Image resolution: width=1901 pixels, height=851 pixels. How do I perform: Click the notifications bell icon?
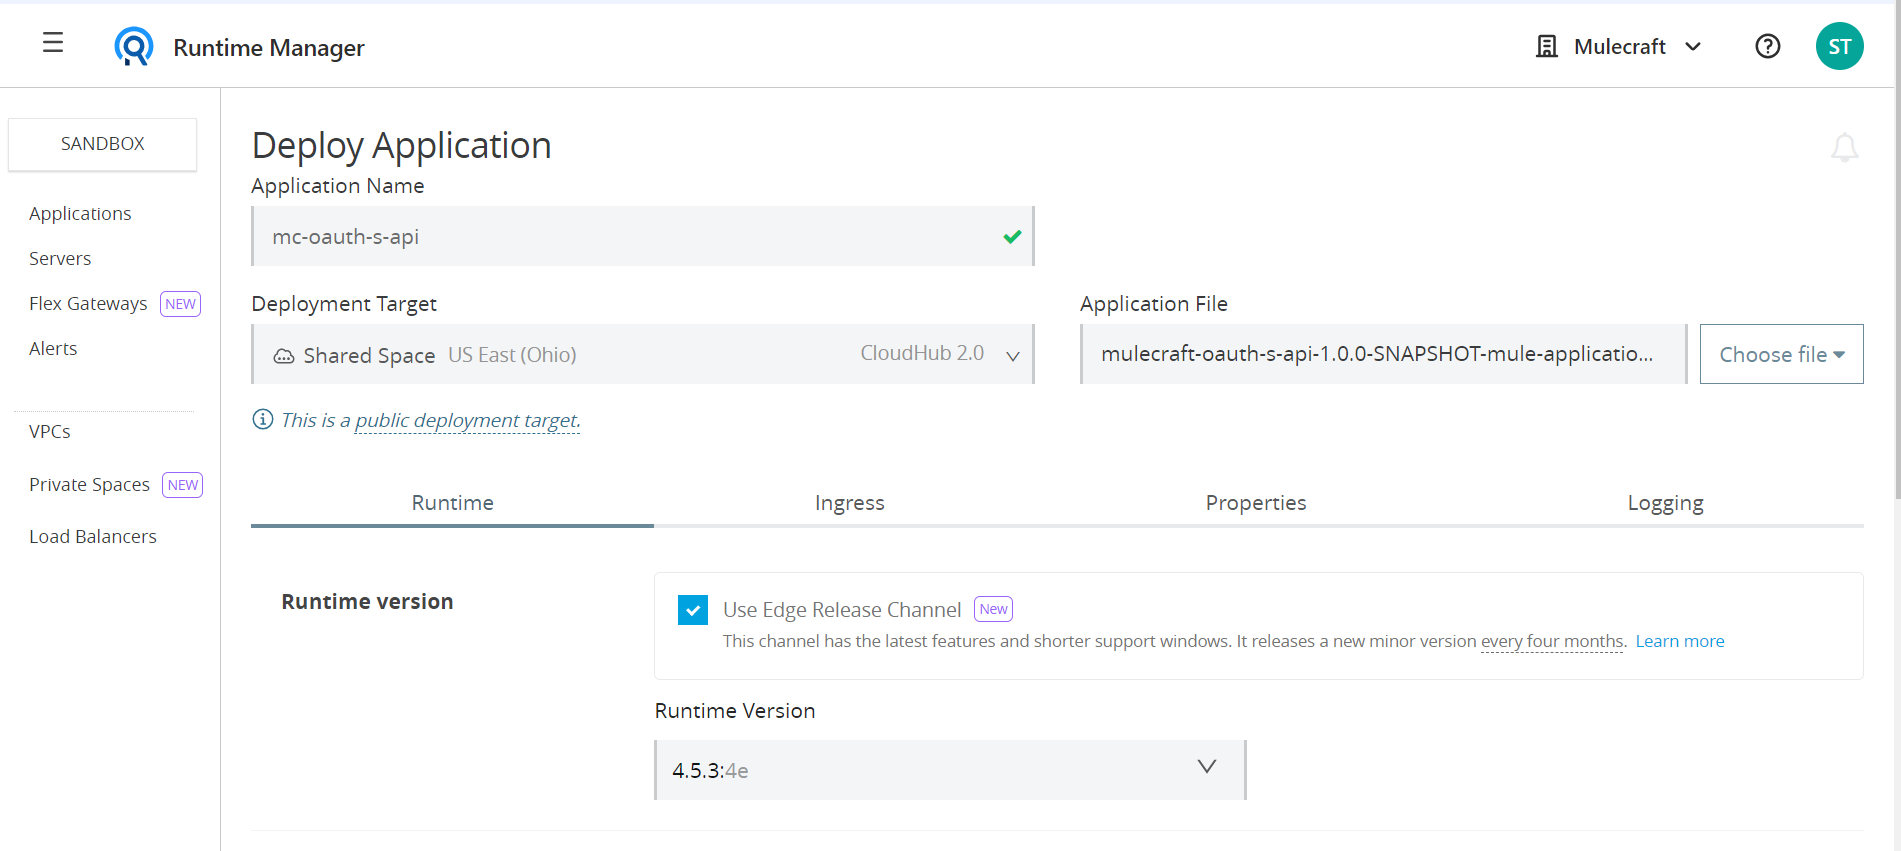(x=1843, y=148)
